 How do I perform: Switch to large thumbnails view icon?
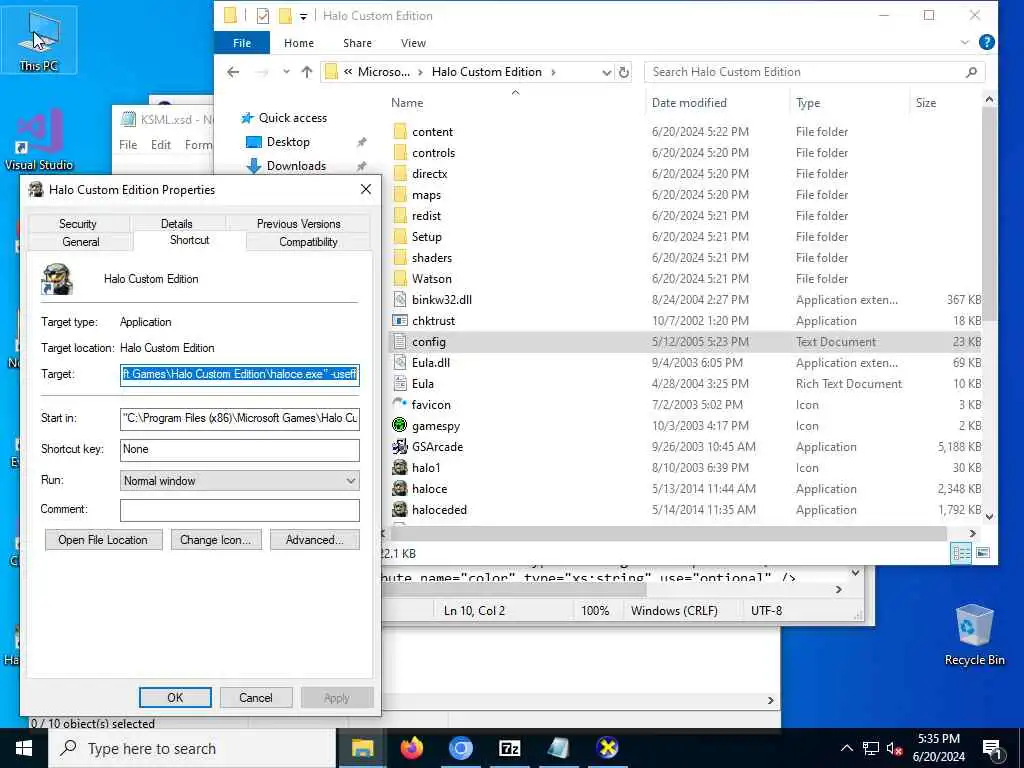[x=983, y=553]
